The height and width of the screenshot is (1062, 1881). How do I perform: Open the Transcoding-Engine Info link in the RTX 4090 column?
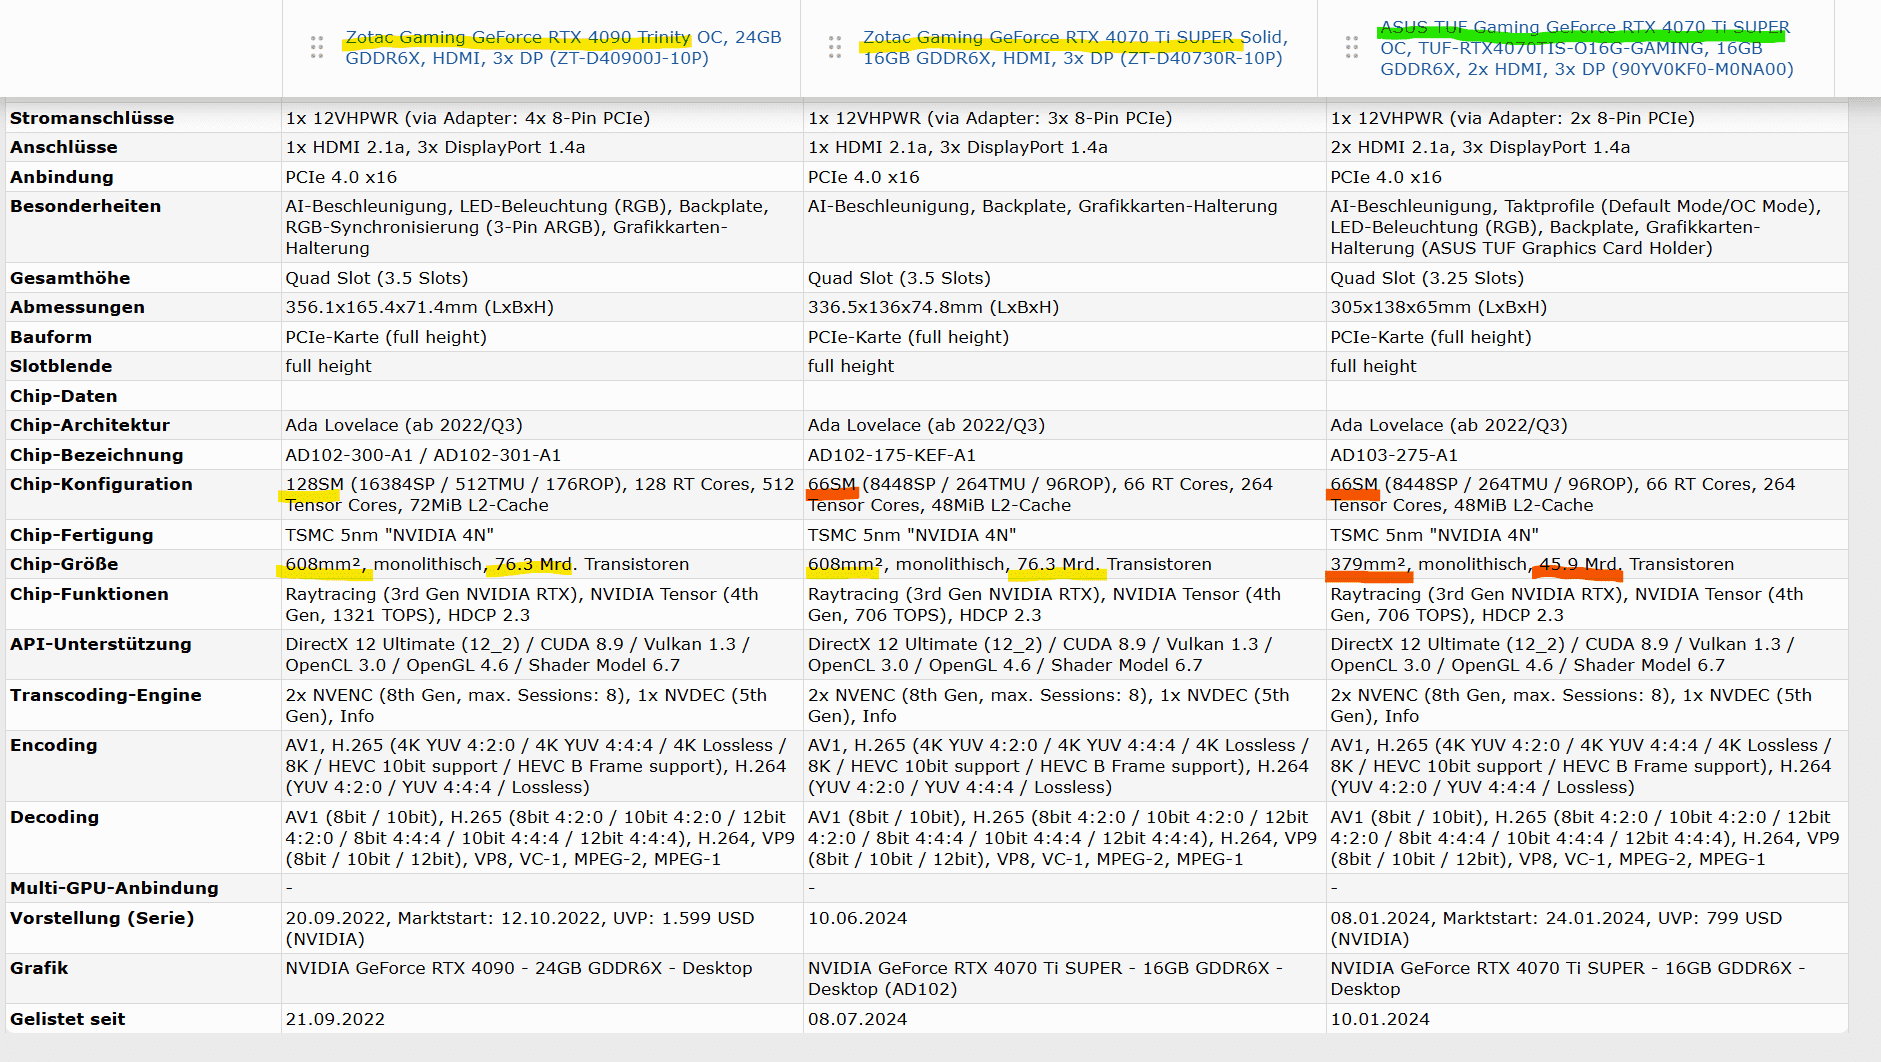point(356,716)
